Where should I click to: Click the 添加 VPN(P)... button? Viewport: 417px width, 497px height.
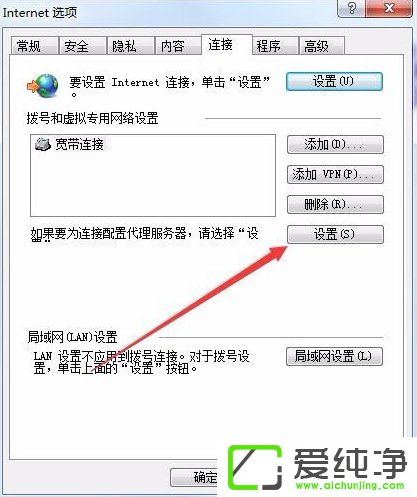point(335,174)
